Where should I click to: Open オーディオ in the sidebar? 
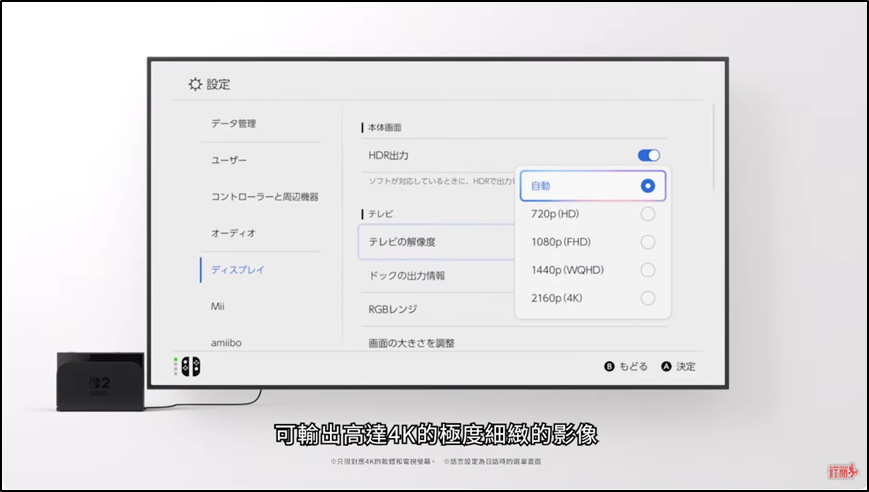[x=233, y=233]
